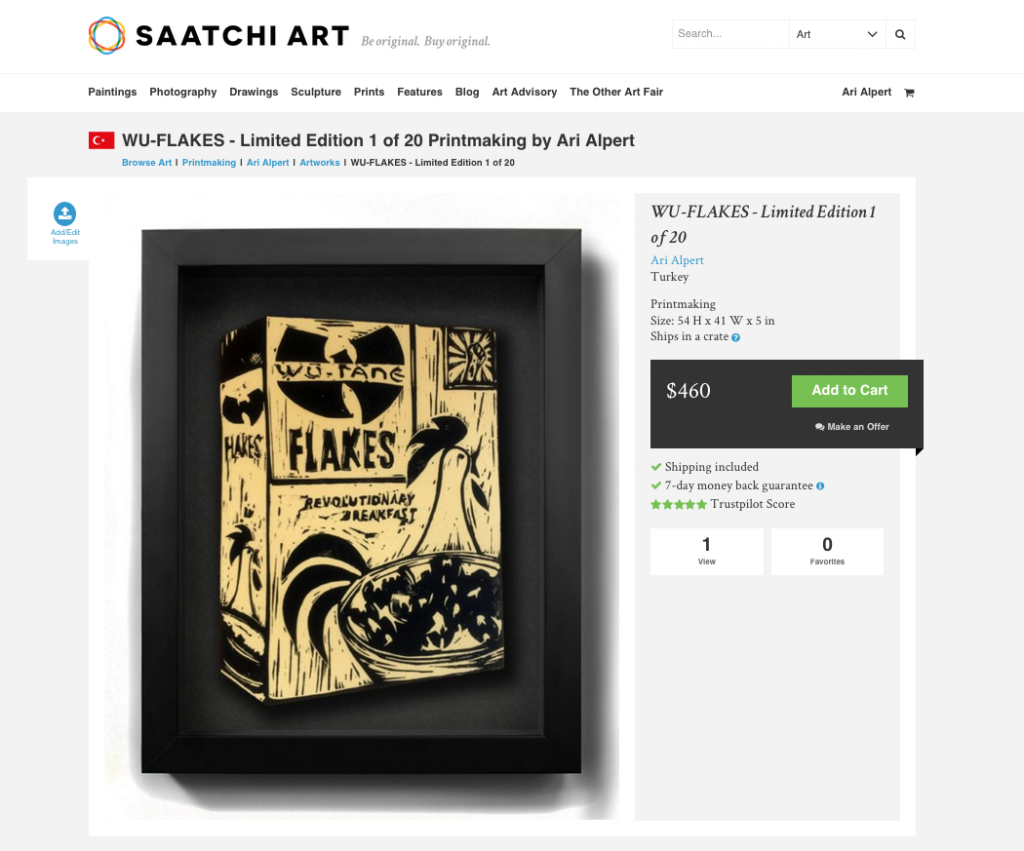Click the money back guarantee info icon
Screen dimensions: 1024x851
820,486
